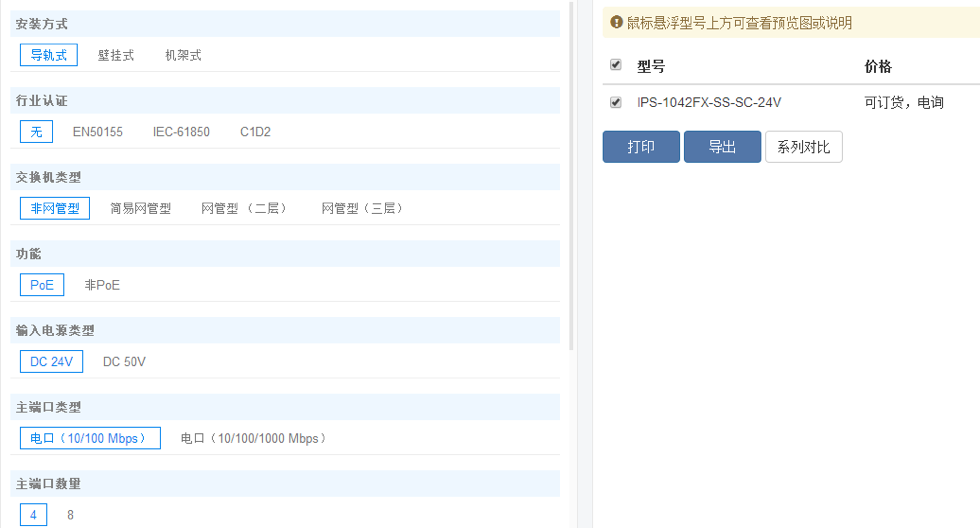This screenshot has height=528, width=980.
Task: Uncheck IPS-1042FX-SS-SC-24V row checkbox
Action: click(x=616, y=102)
